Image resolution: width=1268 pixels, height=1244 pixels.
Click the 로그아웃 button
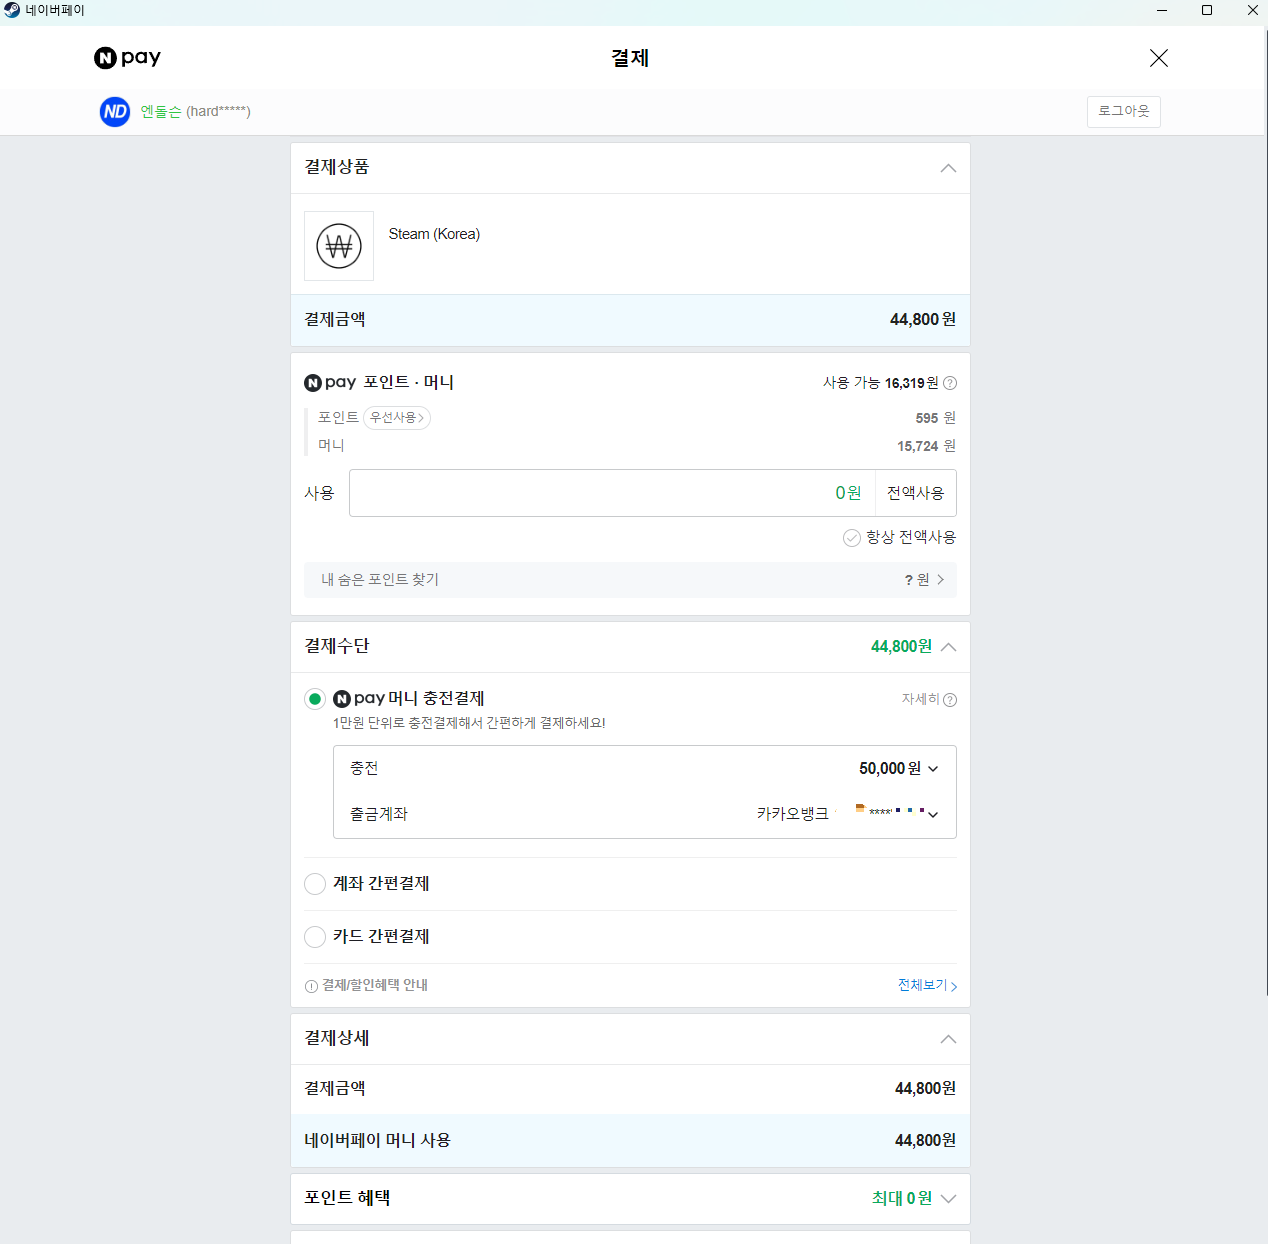[1123, 111]
